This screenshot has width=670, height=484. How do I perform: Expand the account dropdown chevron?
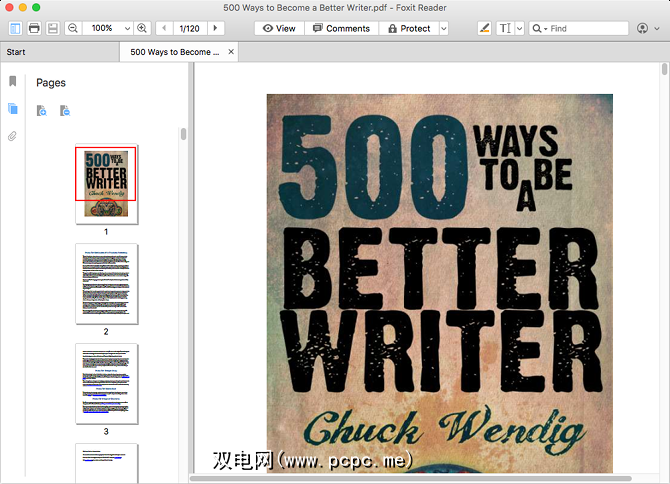pyautogui.click(x=657, y=29)
